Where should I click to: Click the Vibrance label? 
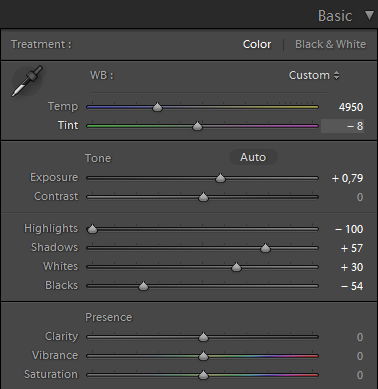pos(55,355)
